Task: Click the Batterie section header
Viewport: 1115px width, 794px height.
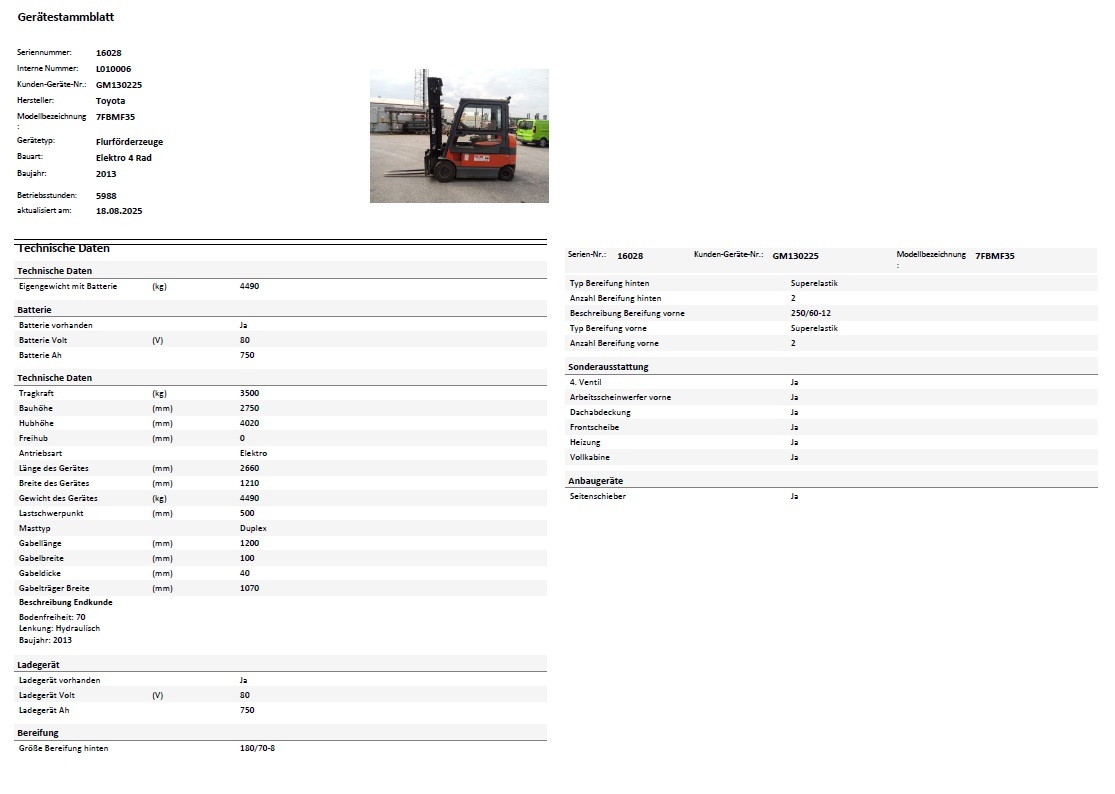Action: 34,310
